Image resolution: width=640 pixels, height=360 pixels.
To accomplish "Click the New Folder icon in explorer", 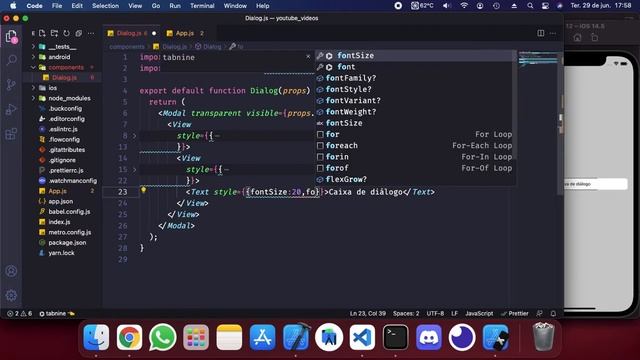I will tap(54, 33).
